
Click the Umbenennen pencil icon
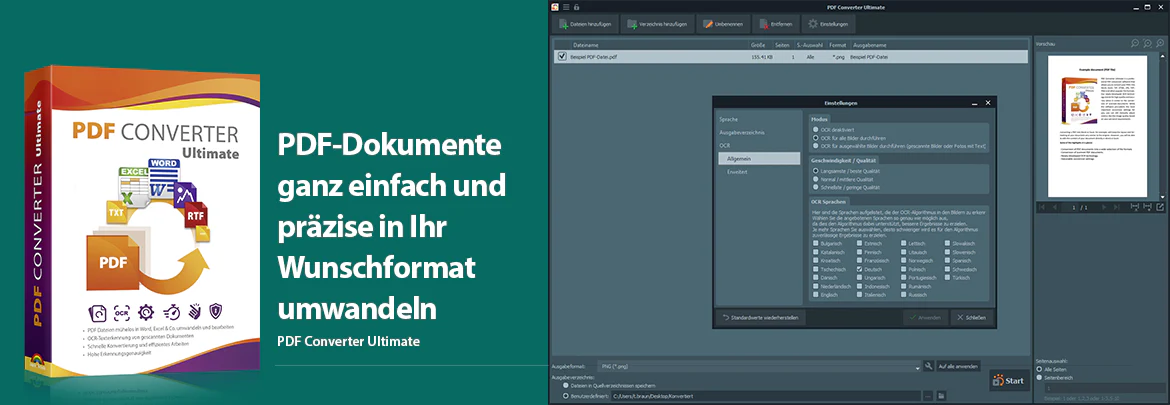click(x=707, y=25)
